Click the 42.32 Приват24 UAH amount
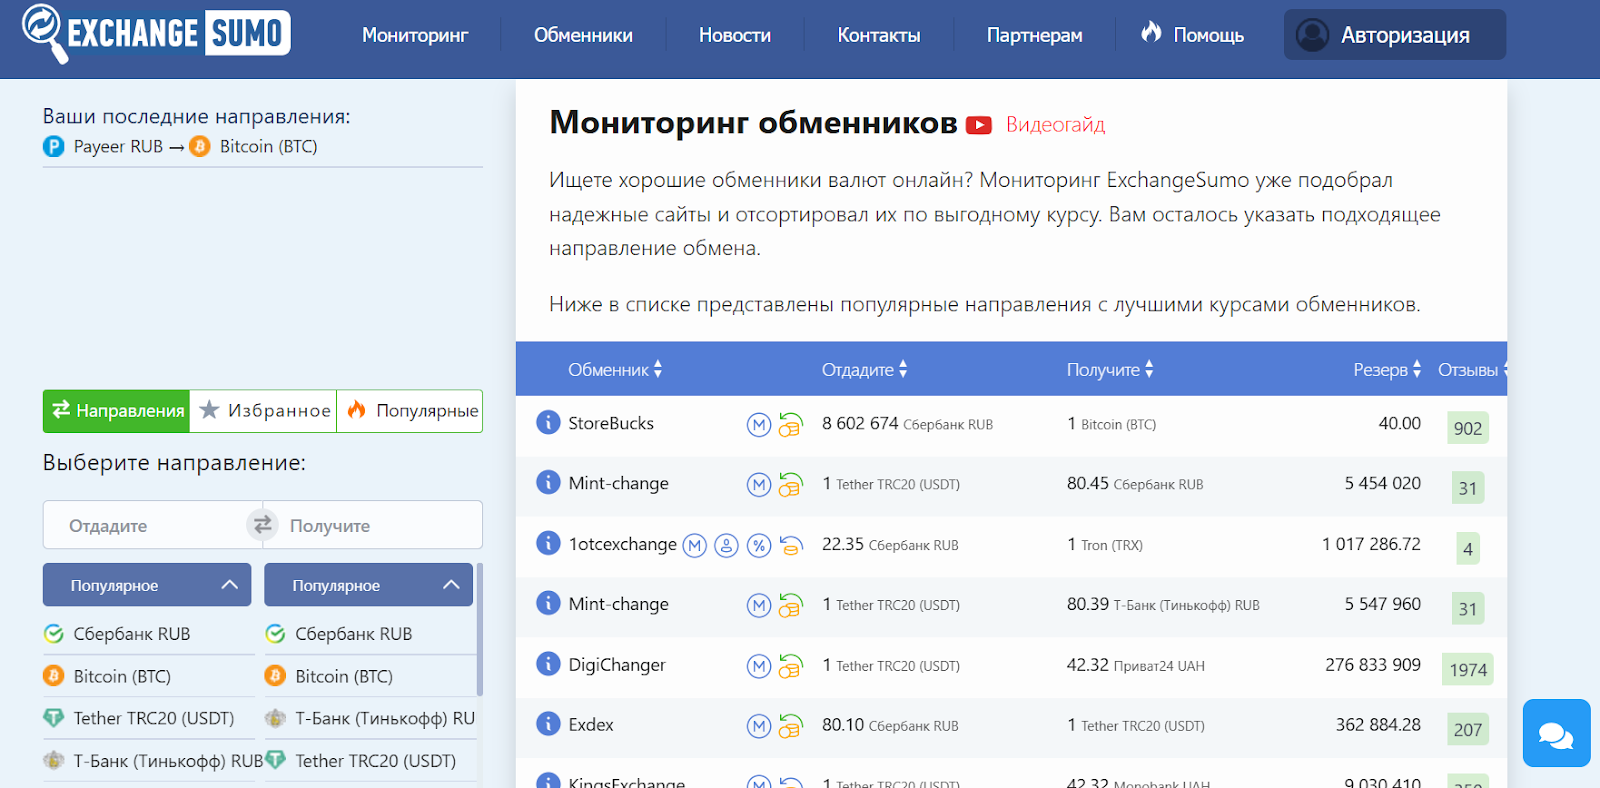Screen dimensions: 1600x788 1136,665
